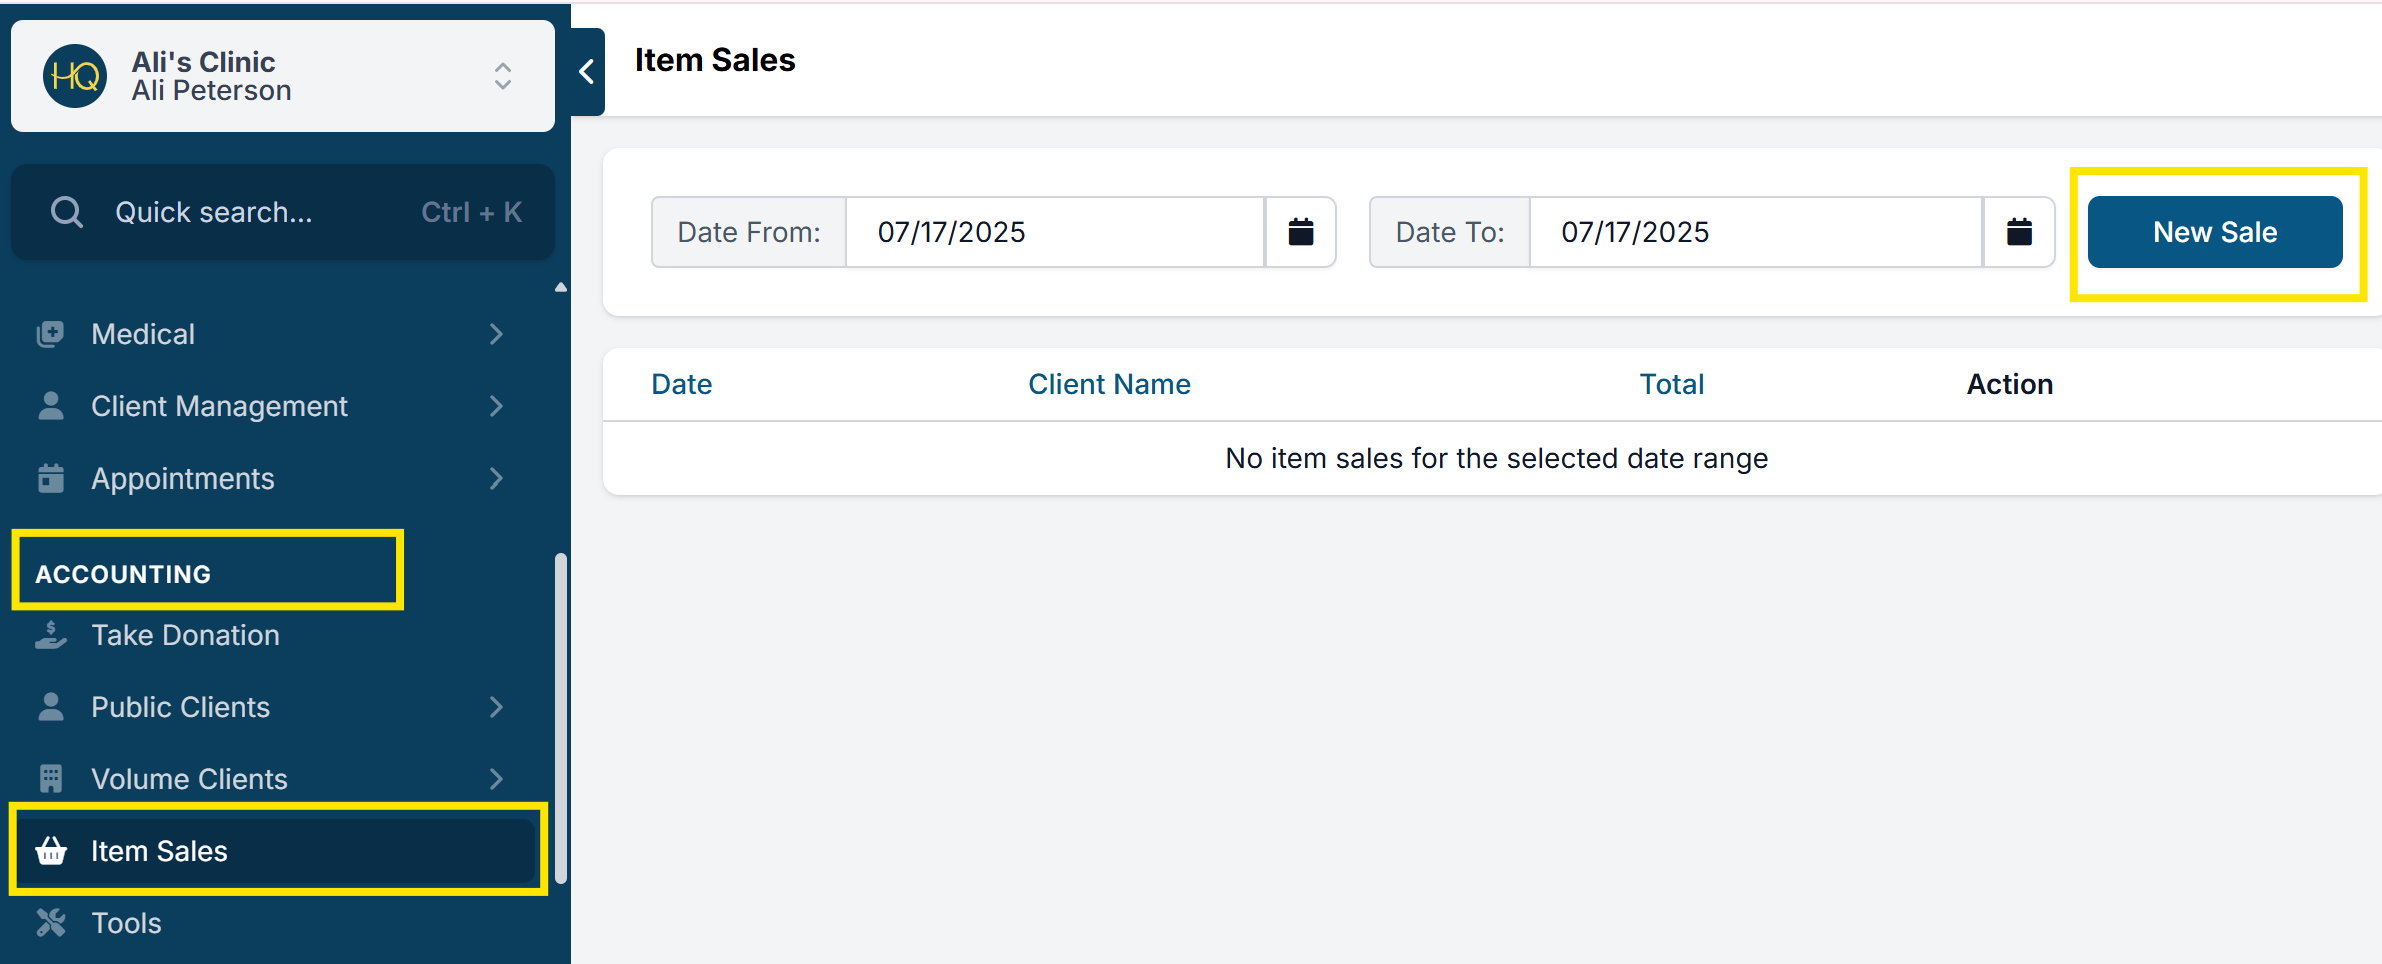The image size is (2382, 964).
Task: Click the HQ clinic logo icon
Action: click(75, 76)
